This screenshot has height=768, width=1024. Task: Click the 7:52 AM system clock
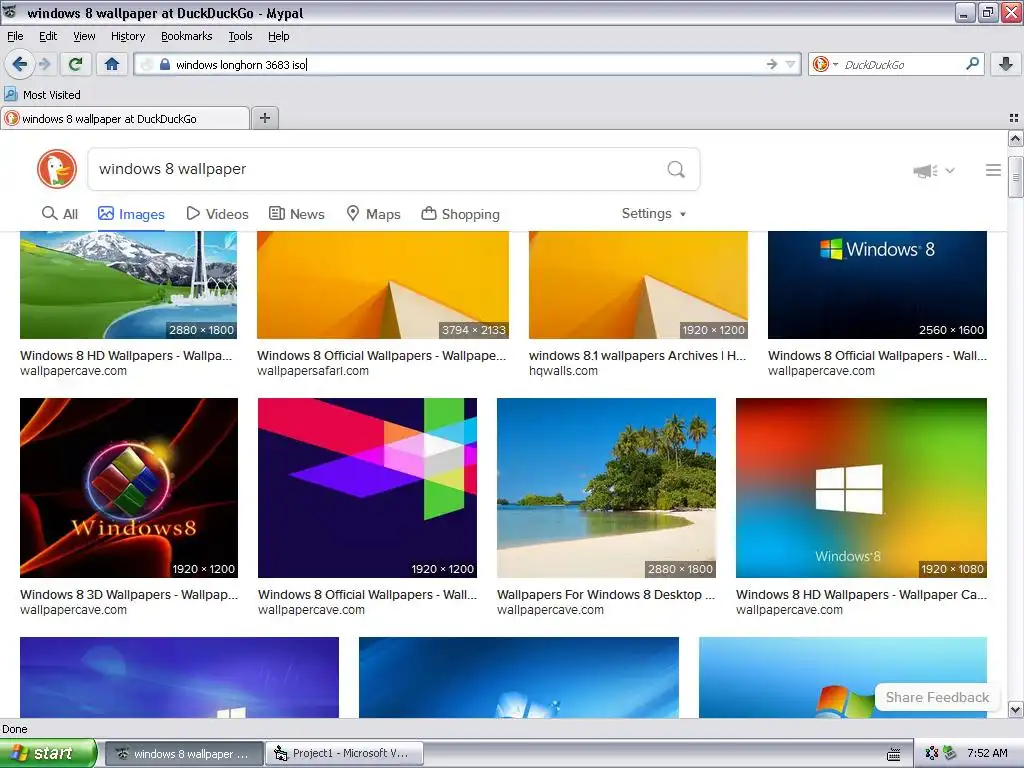(987, 754)
